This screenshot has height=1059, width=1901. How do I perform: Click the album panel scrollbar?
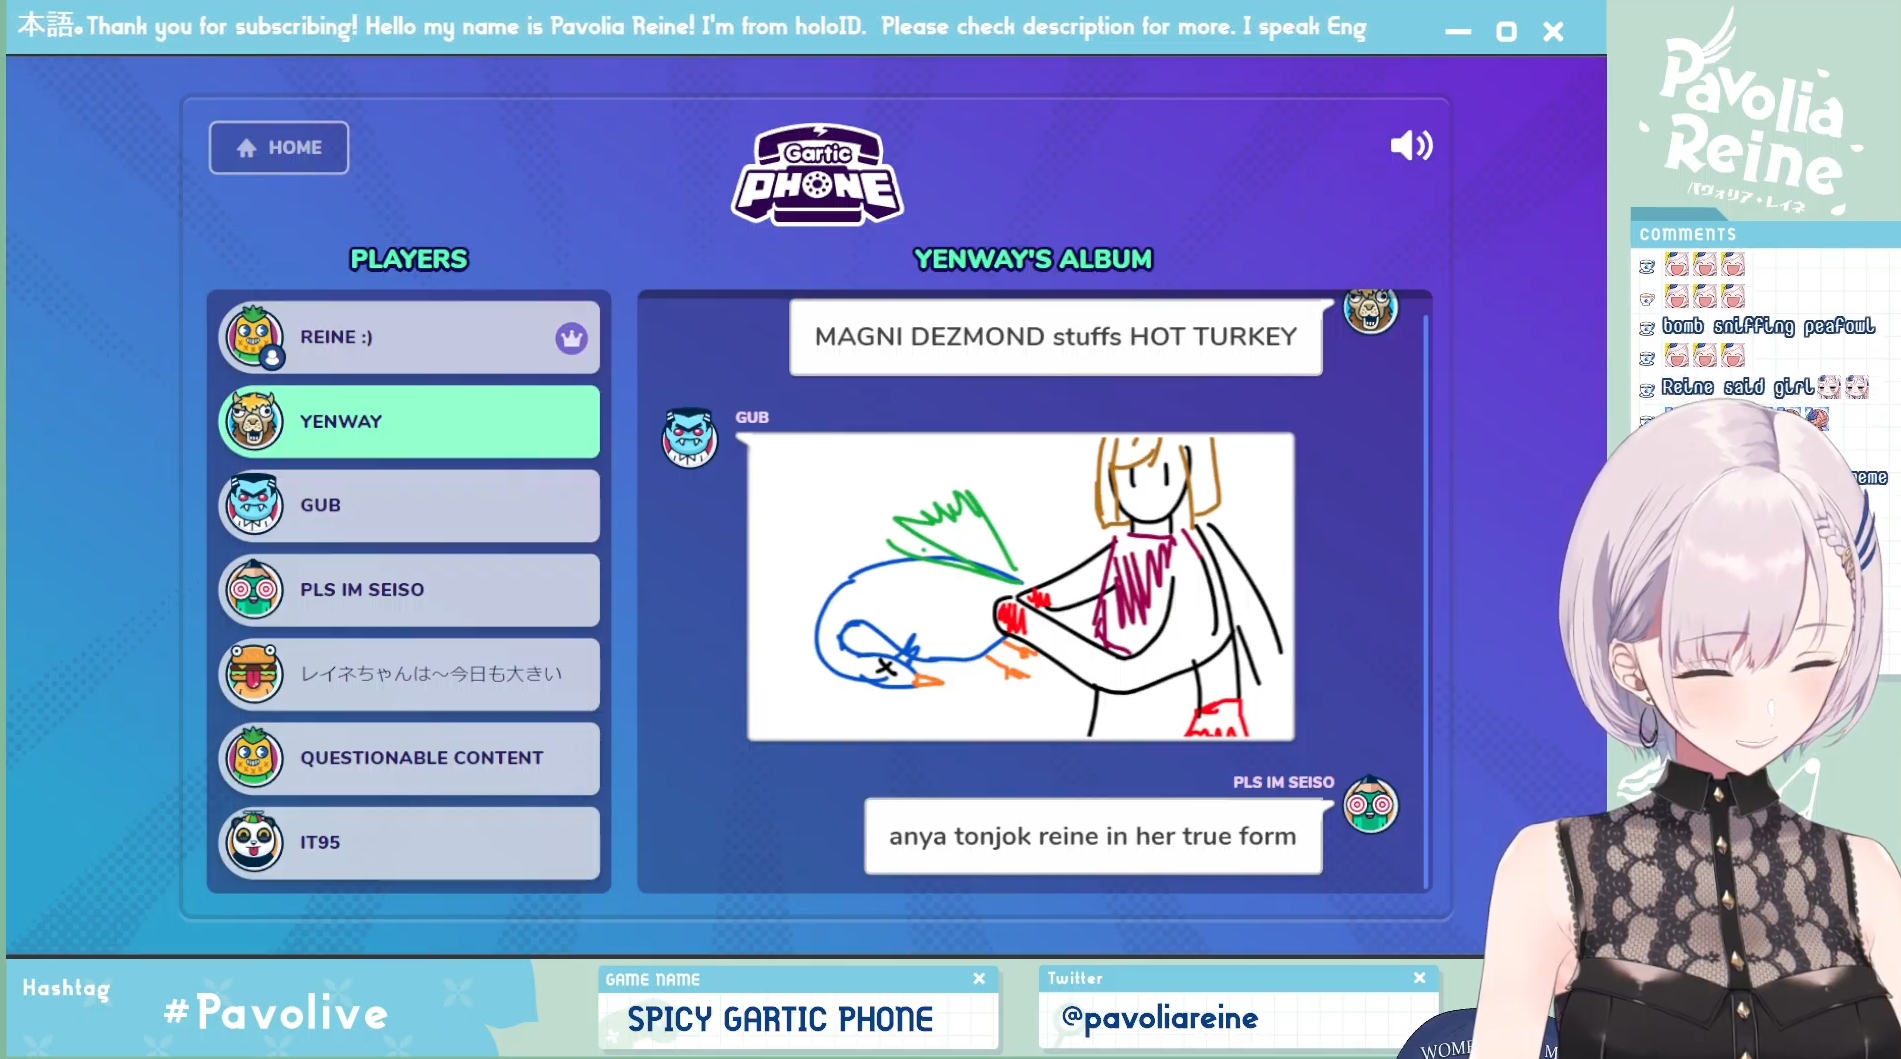coord(1426,600)
